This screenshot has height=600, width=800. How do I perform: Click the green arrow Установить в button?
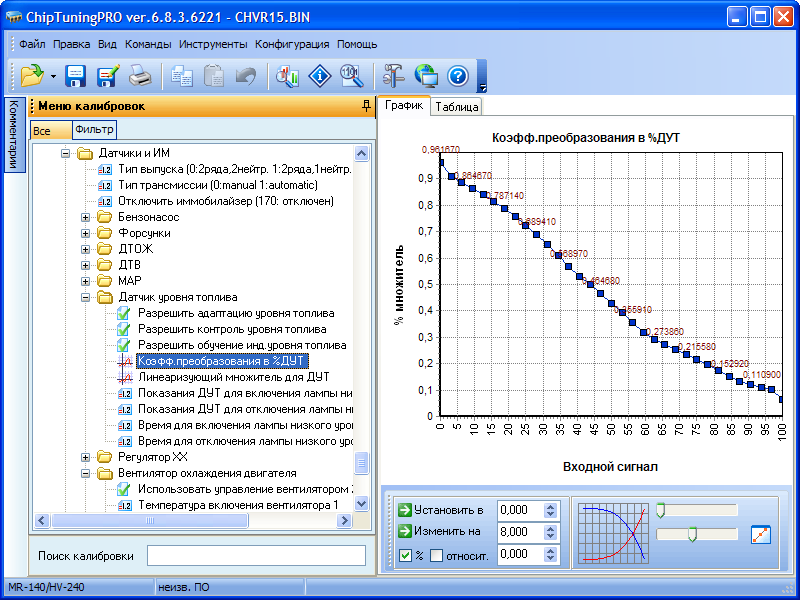[405, 510]
